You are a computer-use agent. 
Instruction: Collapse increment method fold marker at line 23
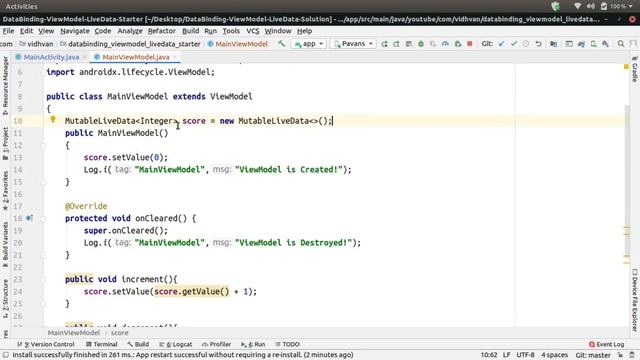43,280
